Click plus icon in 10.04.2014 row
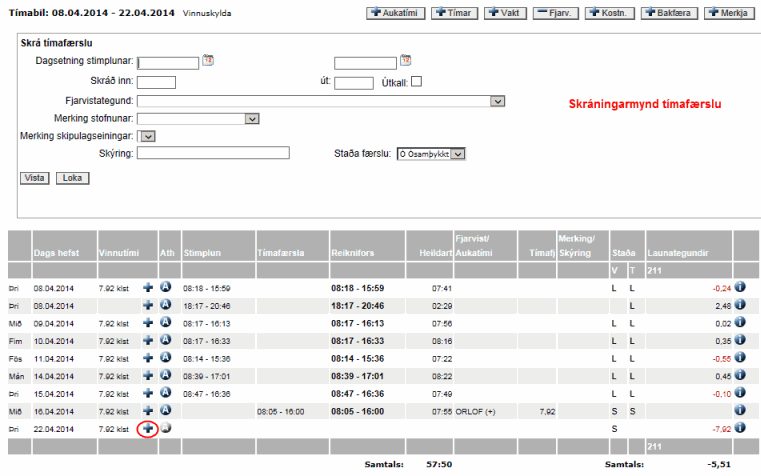The width and height of the screenshot is (761, 476). coord(148,340)
